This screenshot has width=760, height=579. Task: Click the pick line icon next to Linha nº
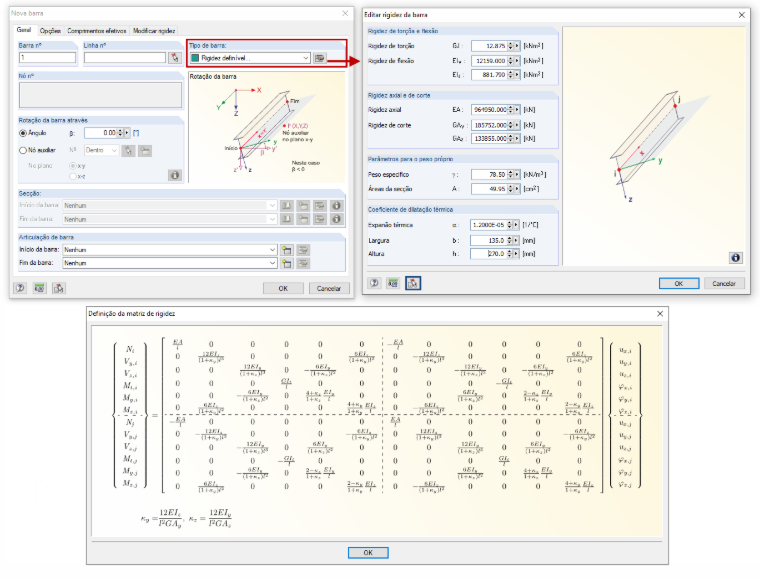(x=174, y=58)
